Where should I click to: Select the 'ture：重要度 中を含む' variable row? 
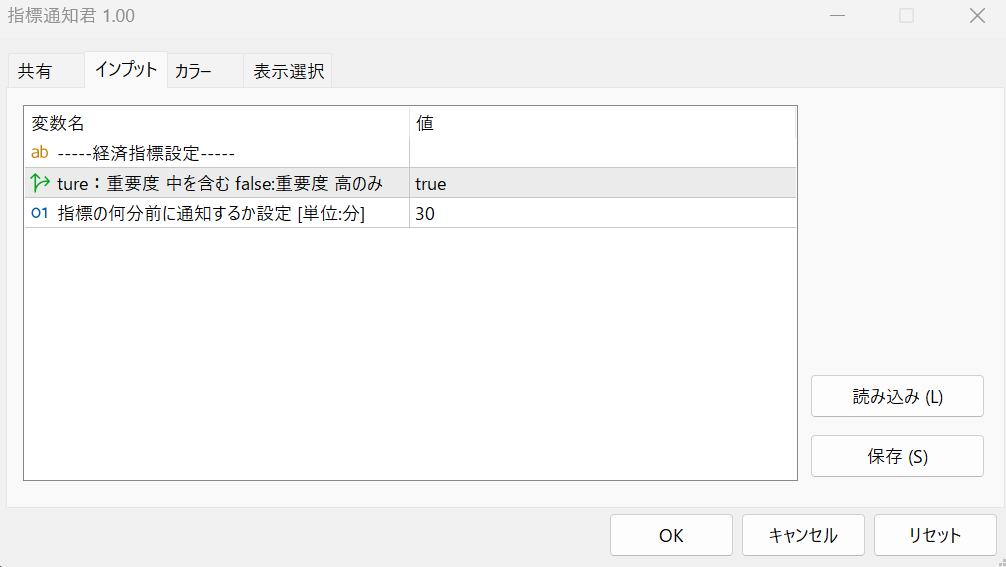[x=220, y=183]
